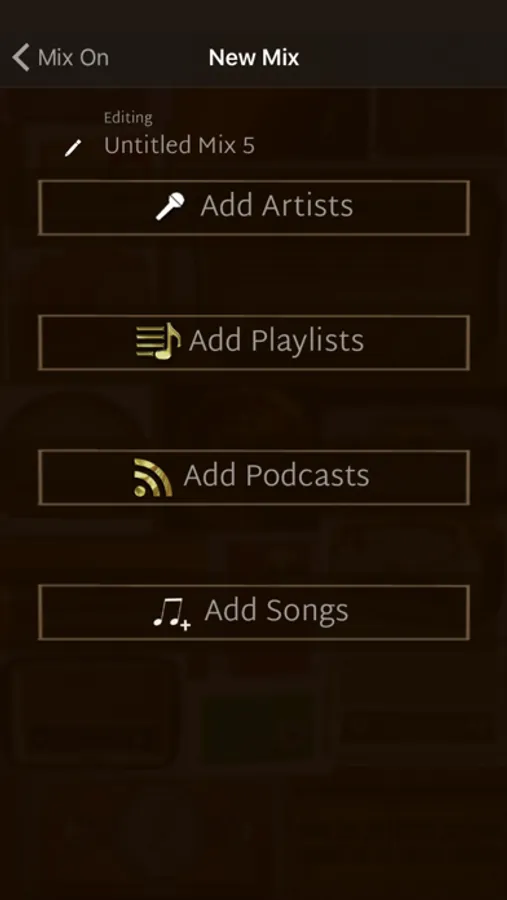Screen dimensions: 507x900
Task: Open Add Songs
Action: 254,612
